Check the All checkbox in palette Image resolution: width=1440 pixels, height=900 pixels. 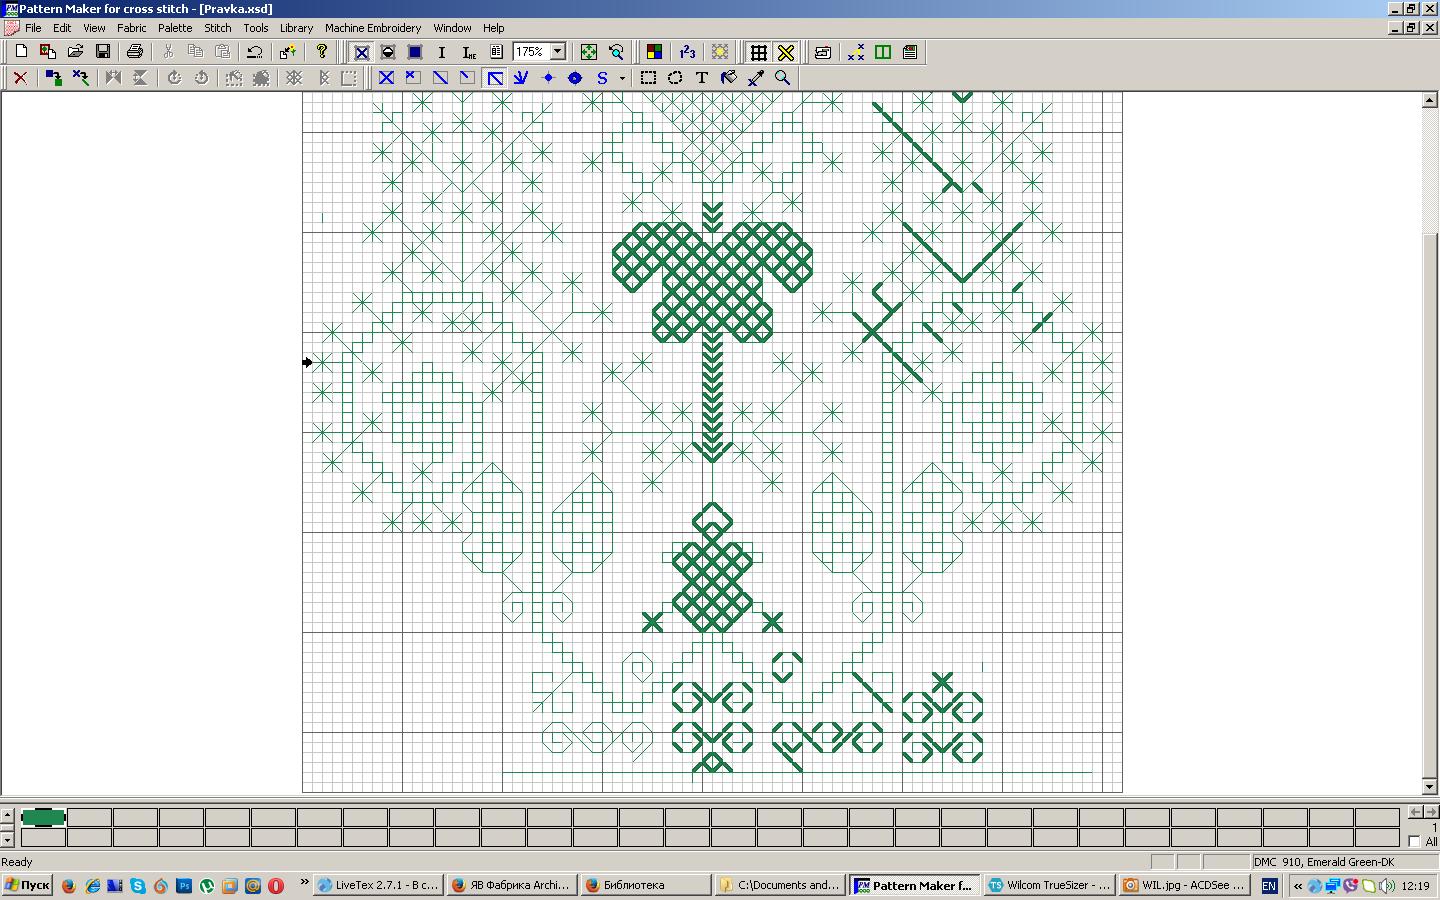pos(1414,842)
